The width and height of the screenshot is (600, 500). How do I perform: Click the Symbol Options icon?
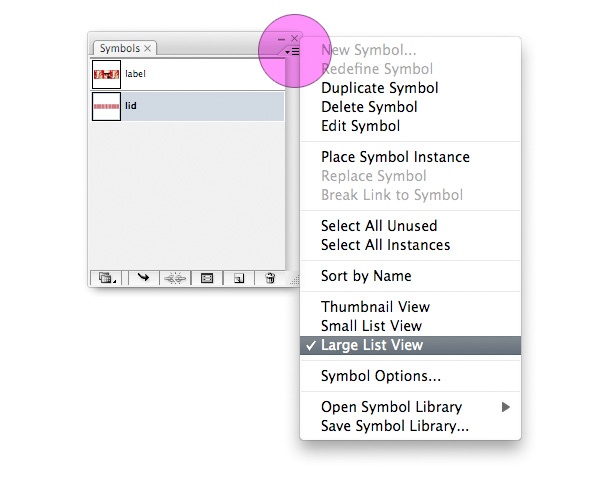click(x=207, y=279)
